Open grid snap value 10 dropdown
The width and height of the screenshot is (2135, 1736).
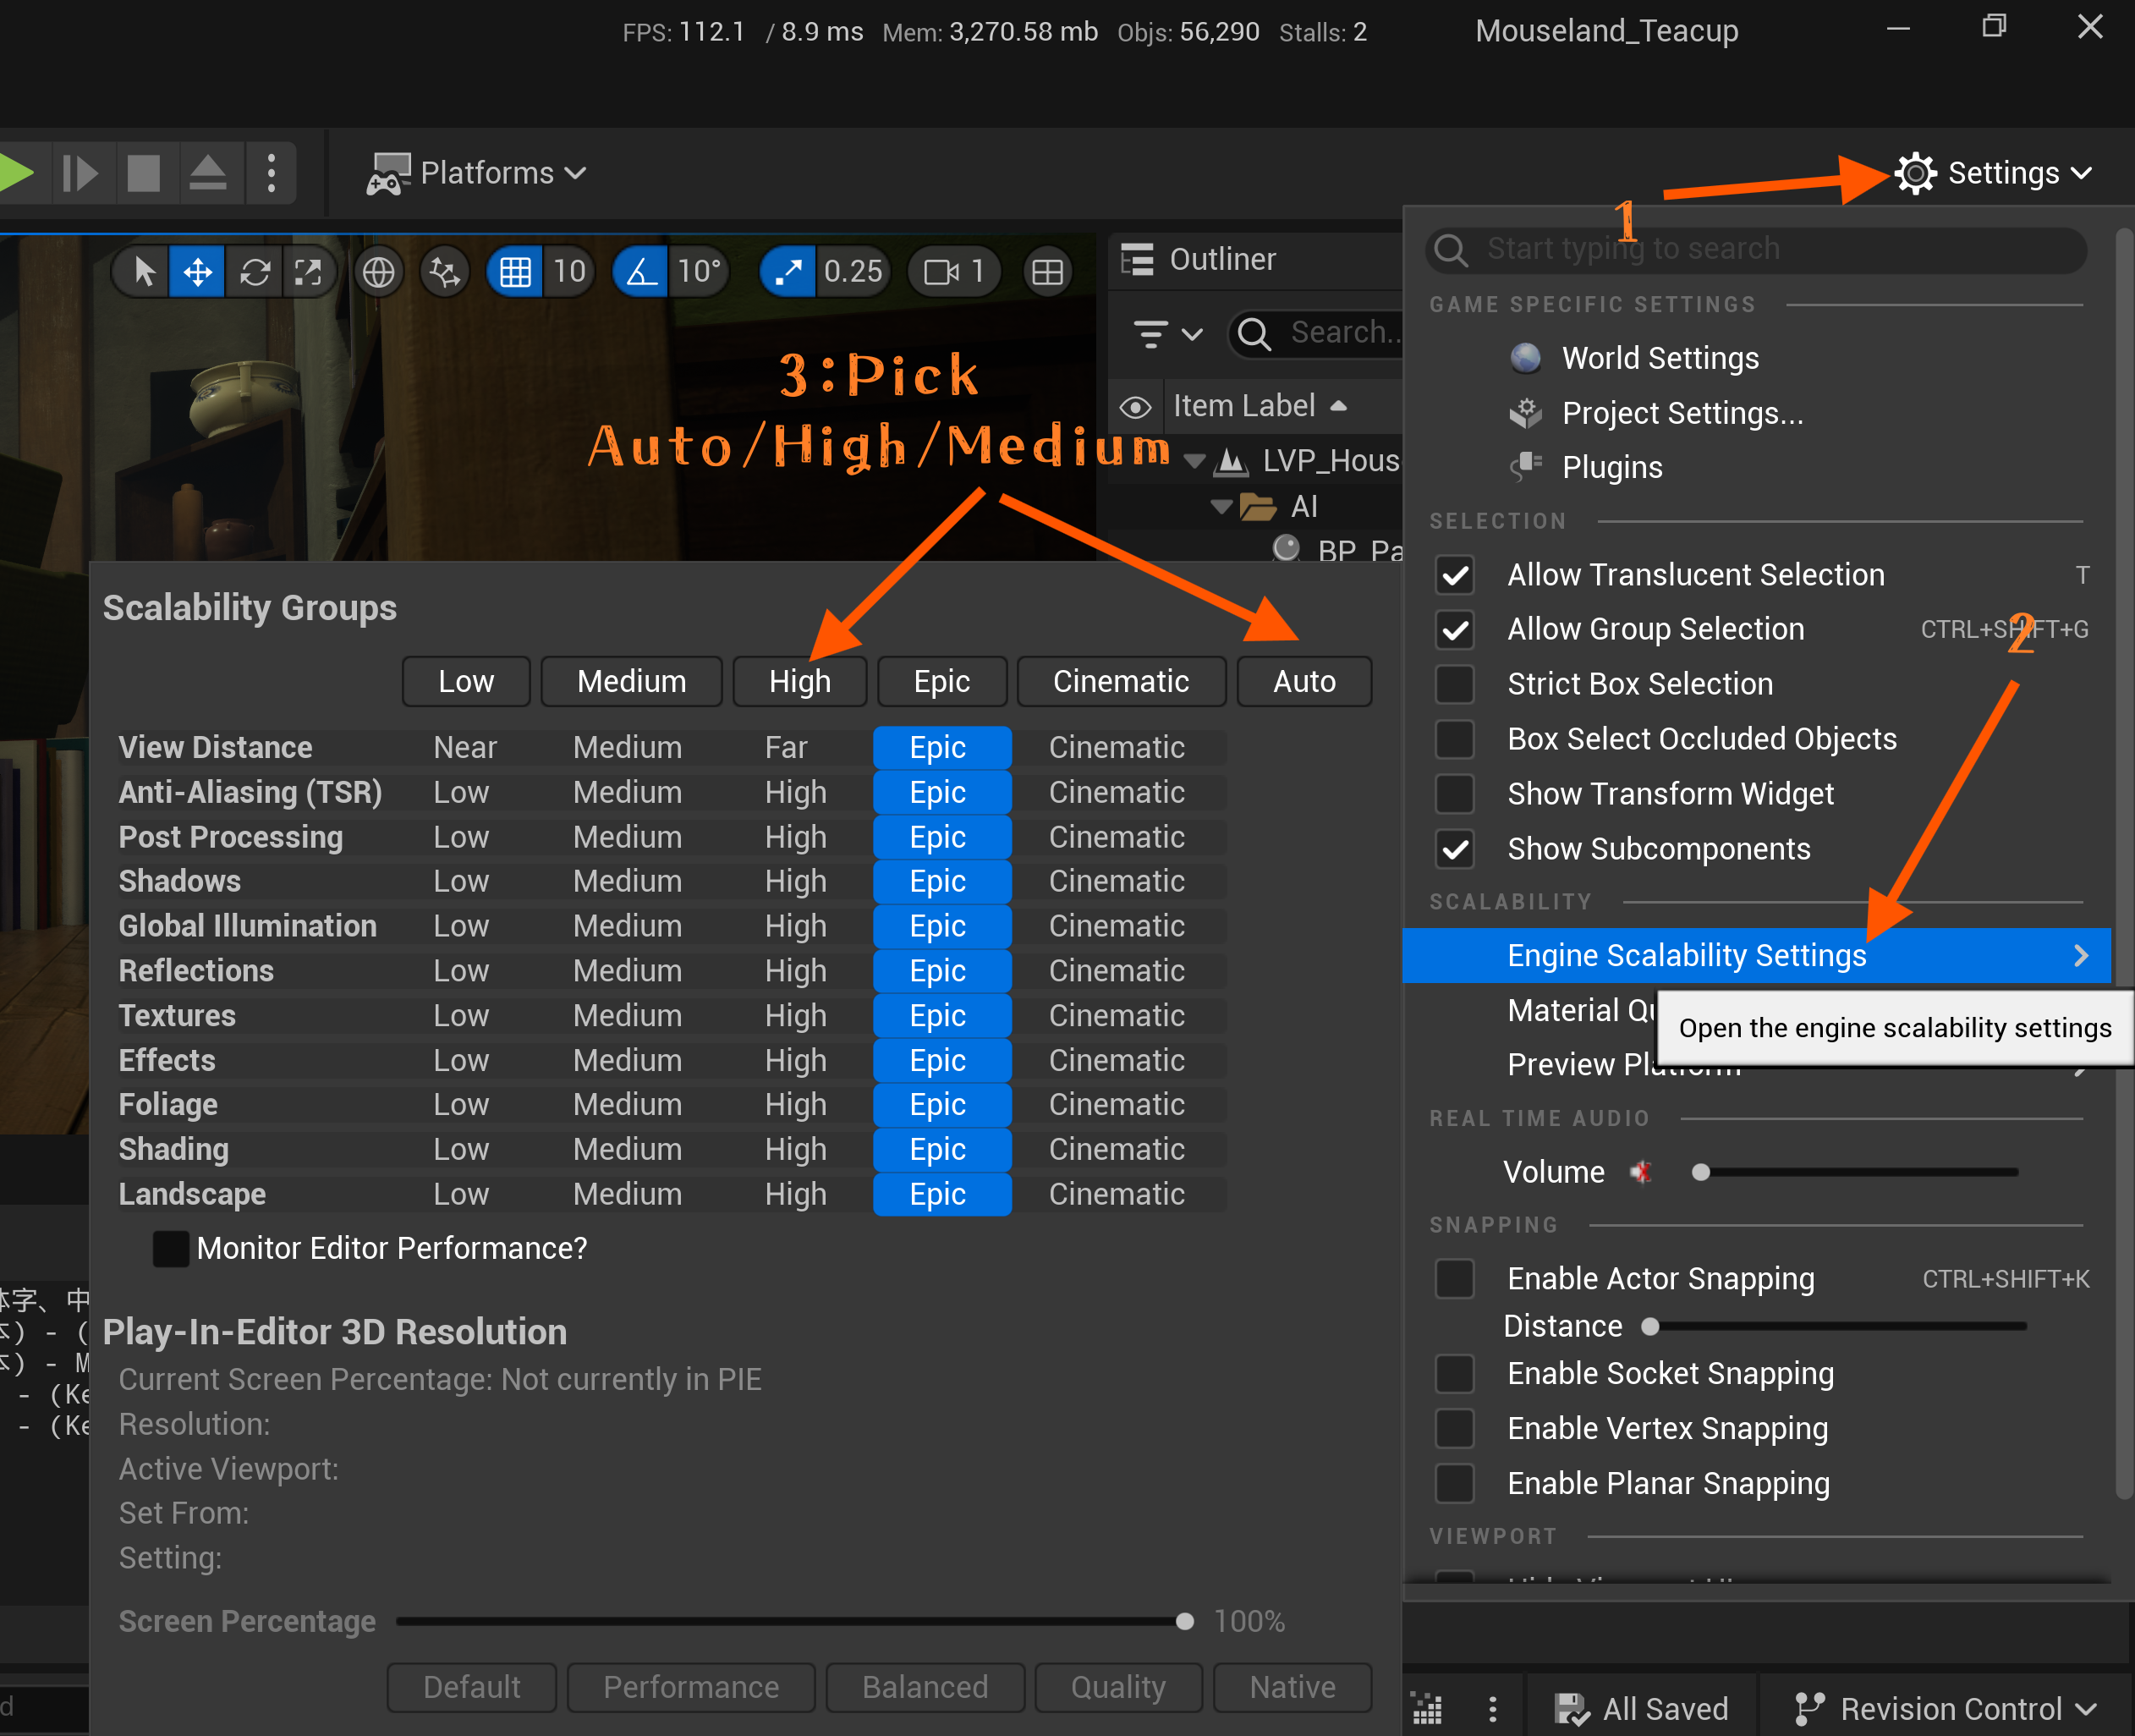(x=569, y=271)
